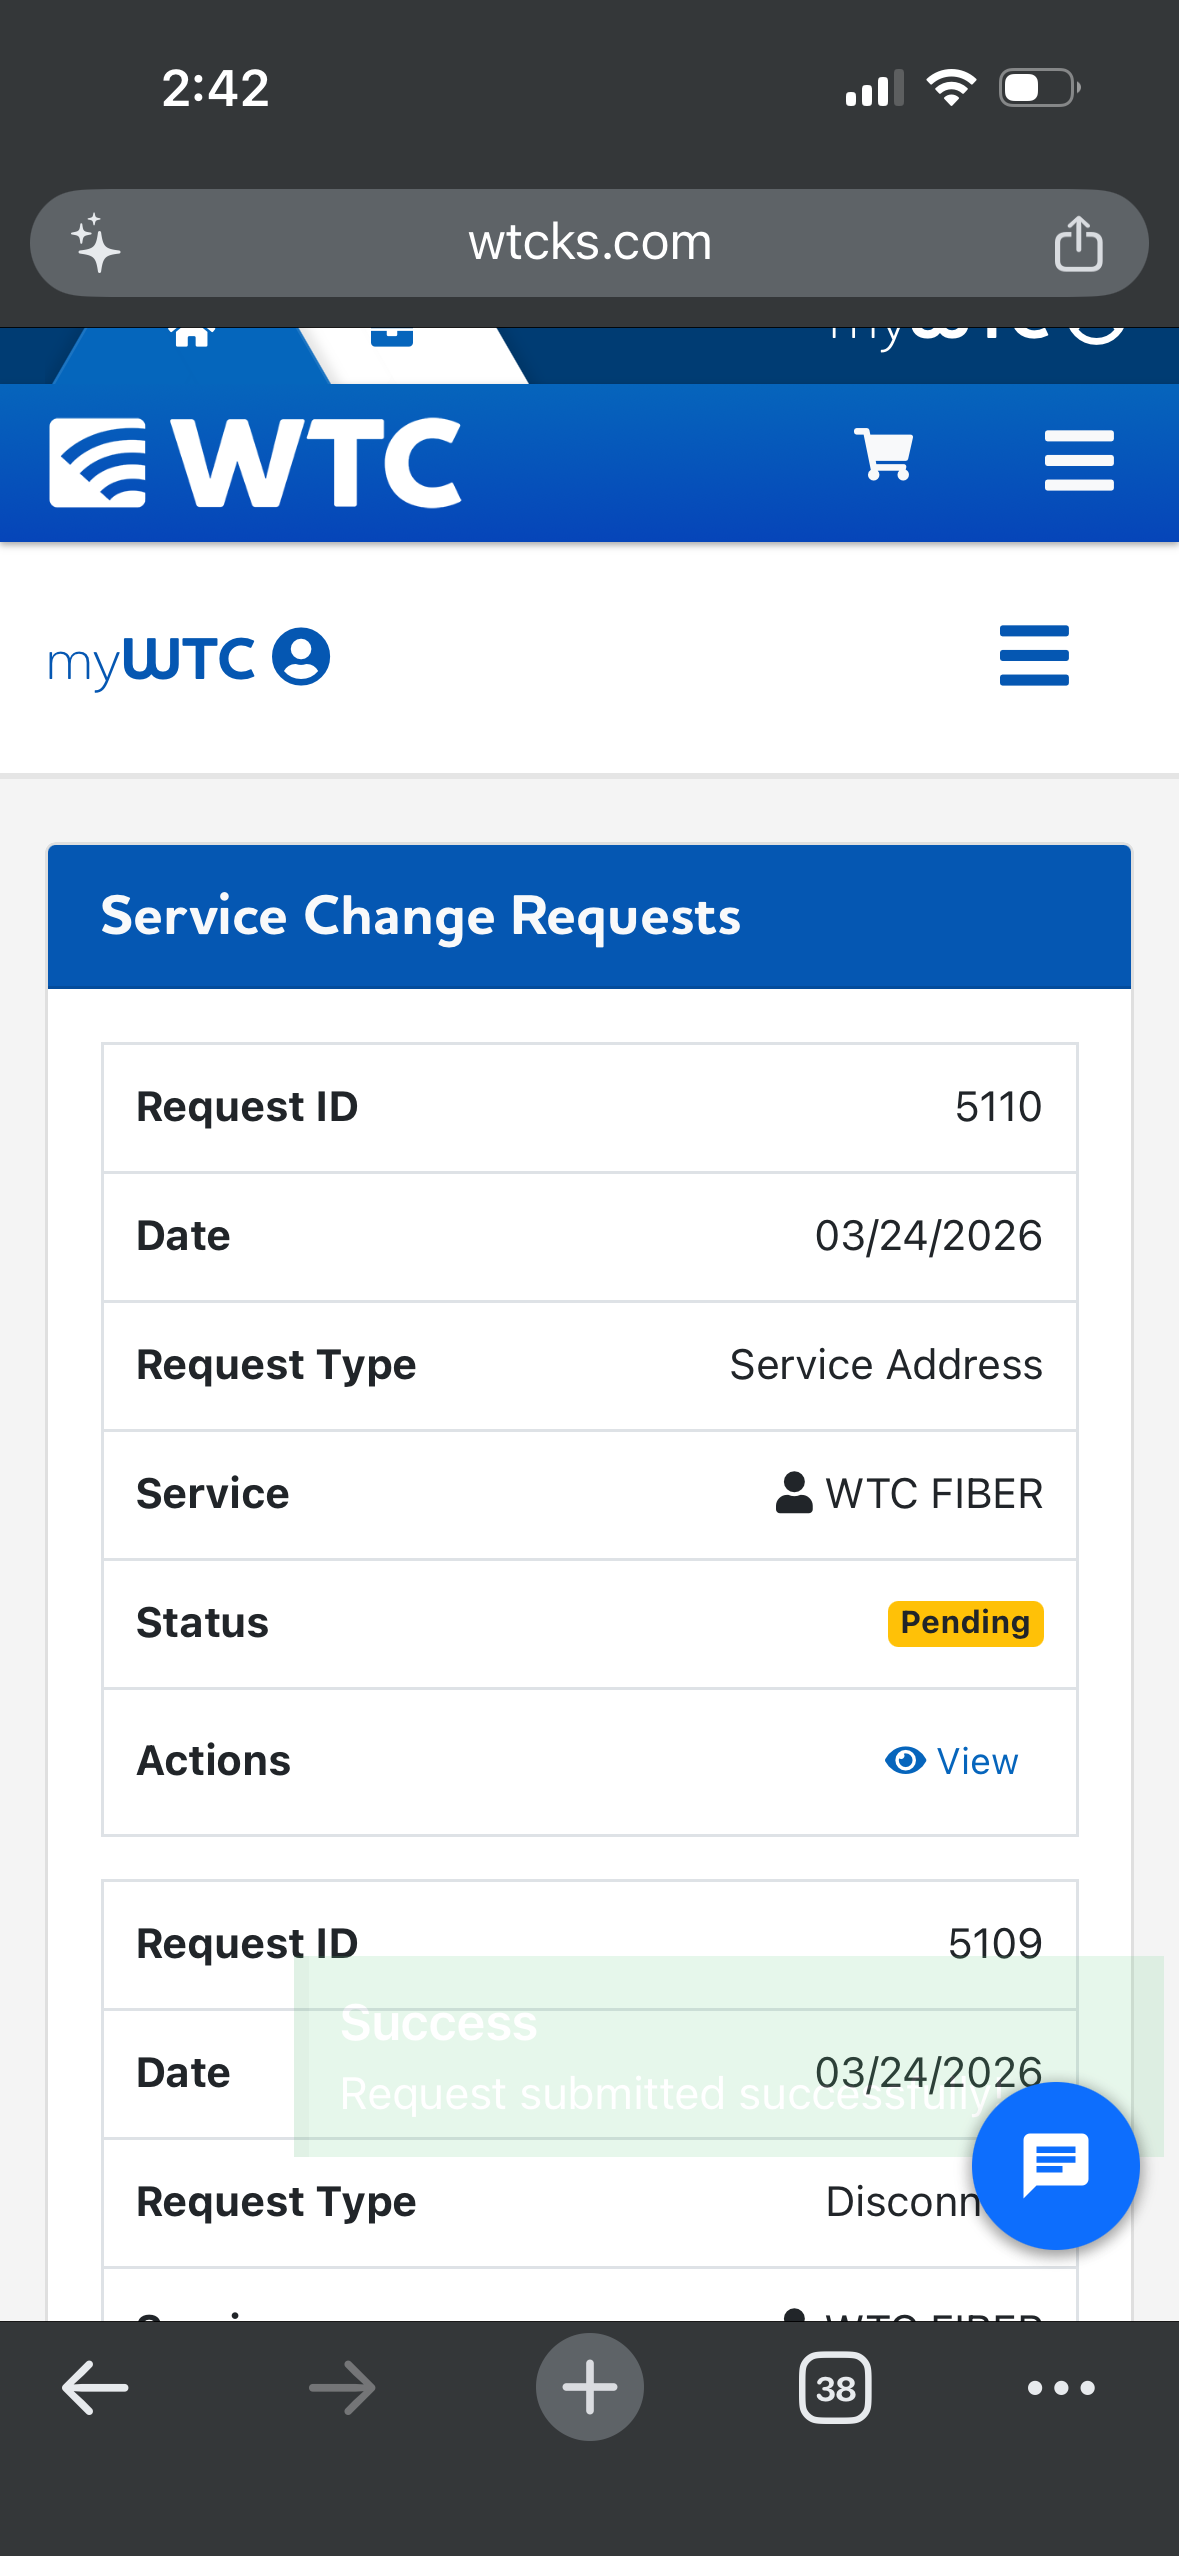Tap the sparkle icon in address bar
The height and width of the screenshot is (2556, 1179).
[96, 243]
